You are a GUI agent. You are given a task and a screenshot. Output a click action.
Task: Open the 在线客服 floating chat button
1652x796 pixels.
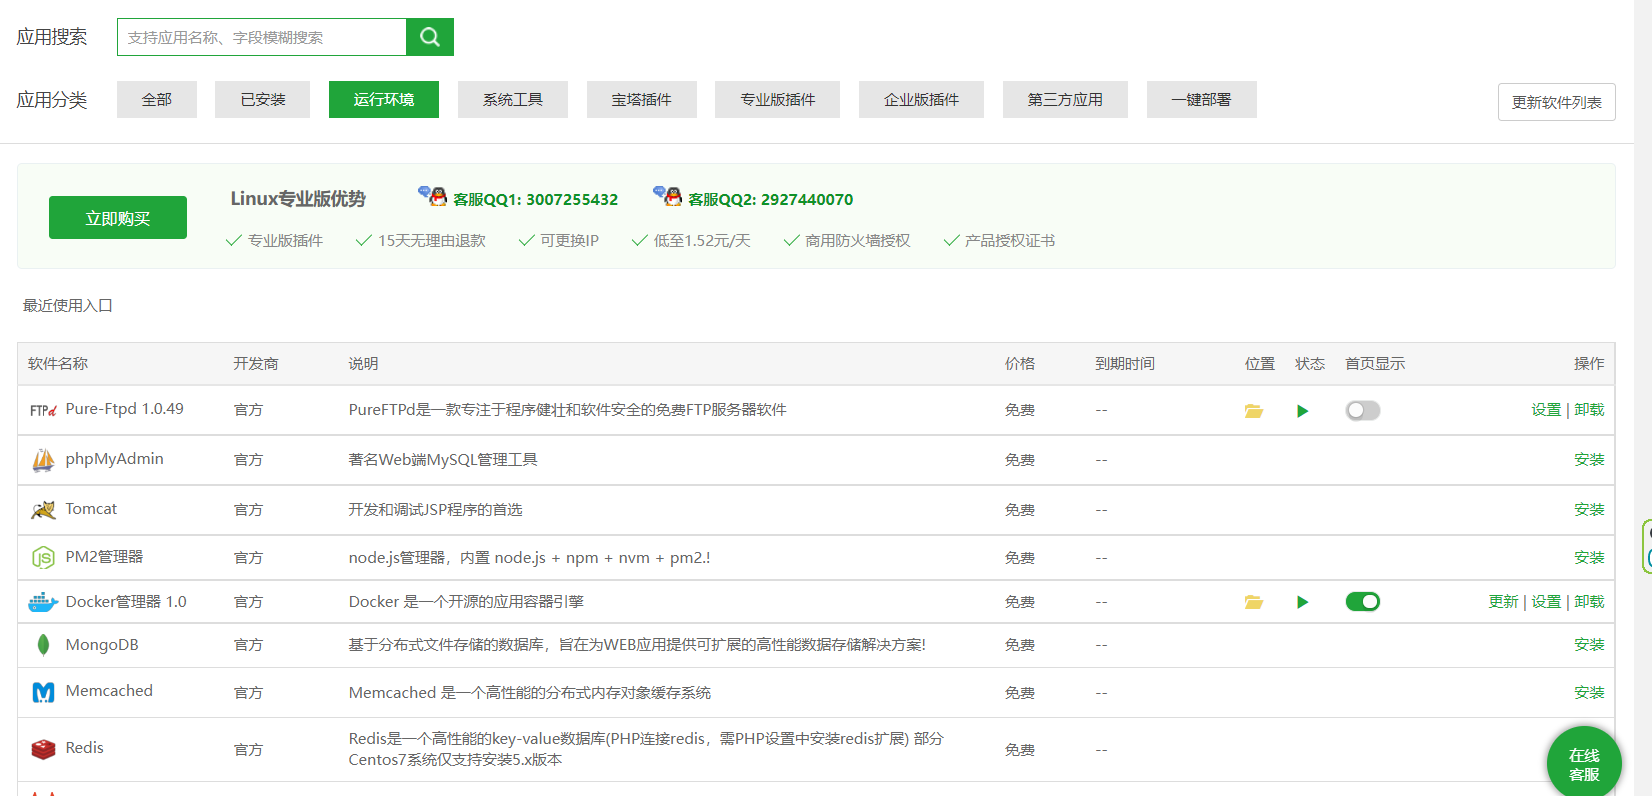click(1584, 765)
